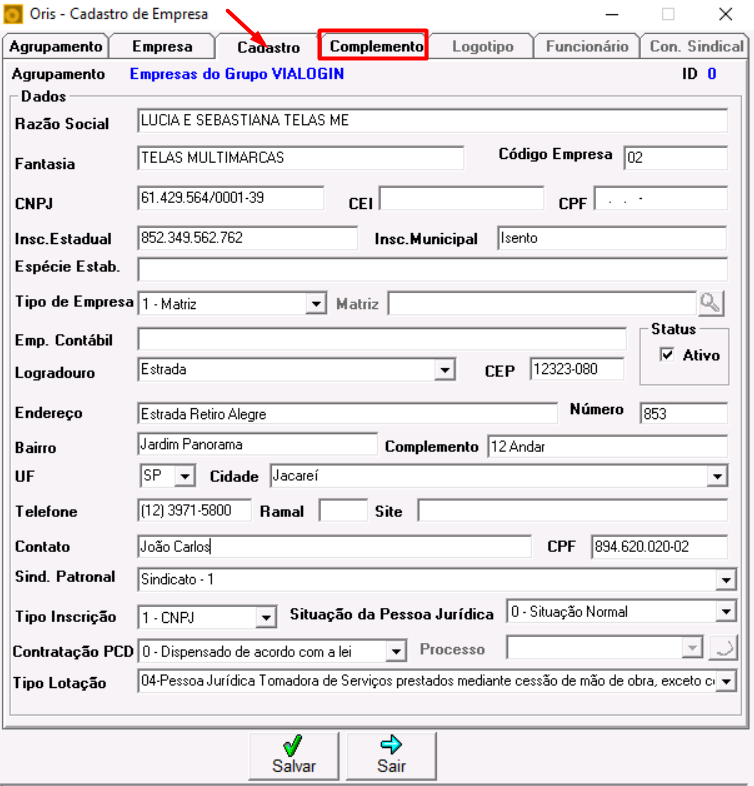Close the Cadastro de Empresa window
The height and width of the screenshot is (786, 754).
tap(725, 14)
